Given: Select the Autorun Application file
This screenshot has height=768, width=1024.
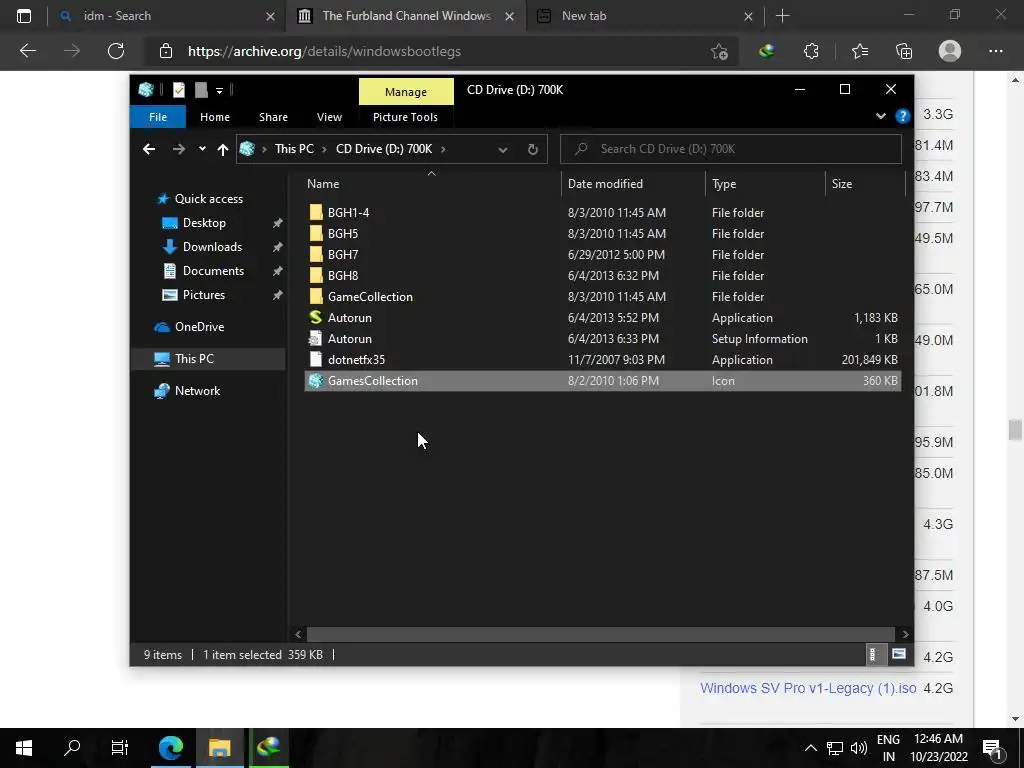Looking at the screenshot, I should point(603,318).
